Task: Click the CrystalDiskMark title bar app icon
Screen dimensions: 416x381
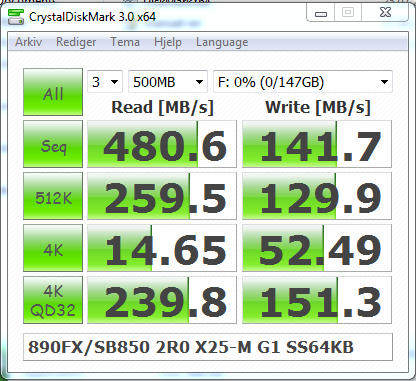Action: pyautogui.click(x=16, y=17)
